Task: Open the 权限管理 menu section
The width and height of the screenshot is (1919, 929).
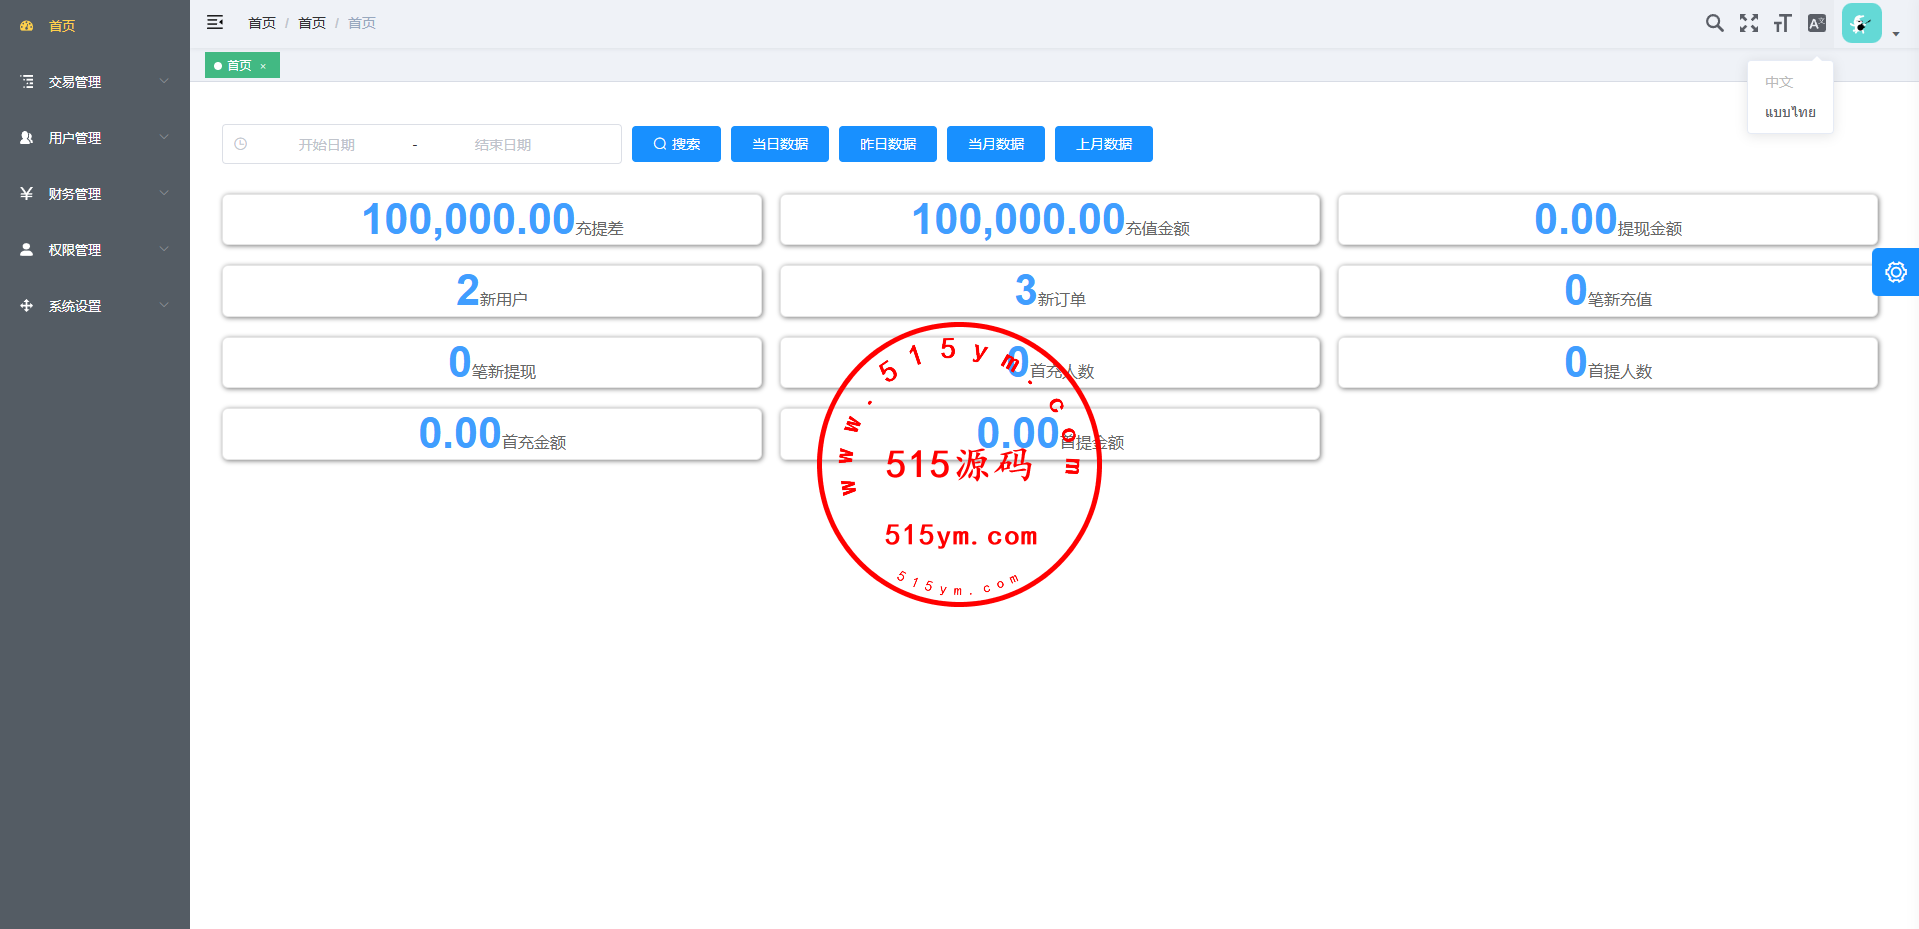Action: [94, 250]
